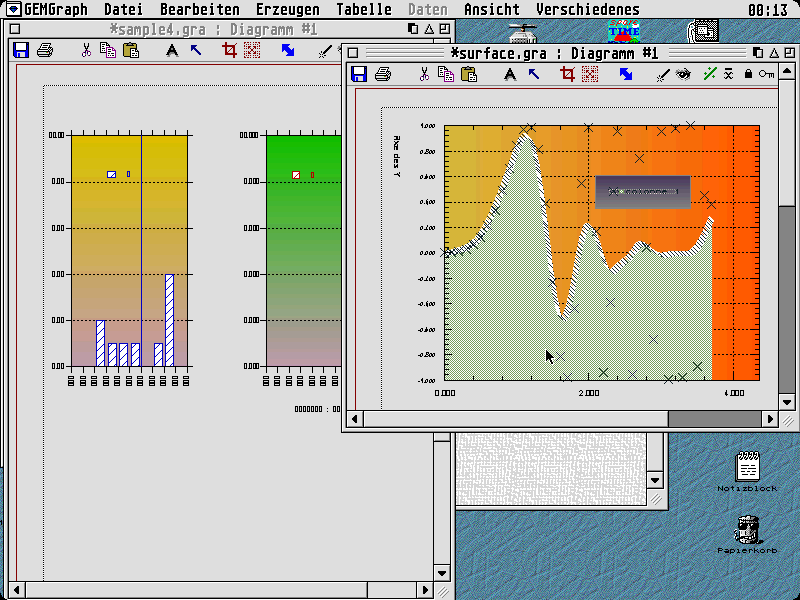Click the save disk icon in surface.gra window
The image size is (800, 600).
[x=359, y=74]
